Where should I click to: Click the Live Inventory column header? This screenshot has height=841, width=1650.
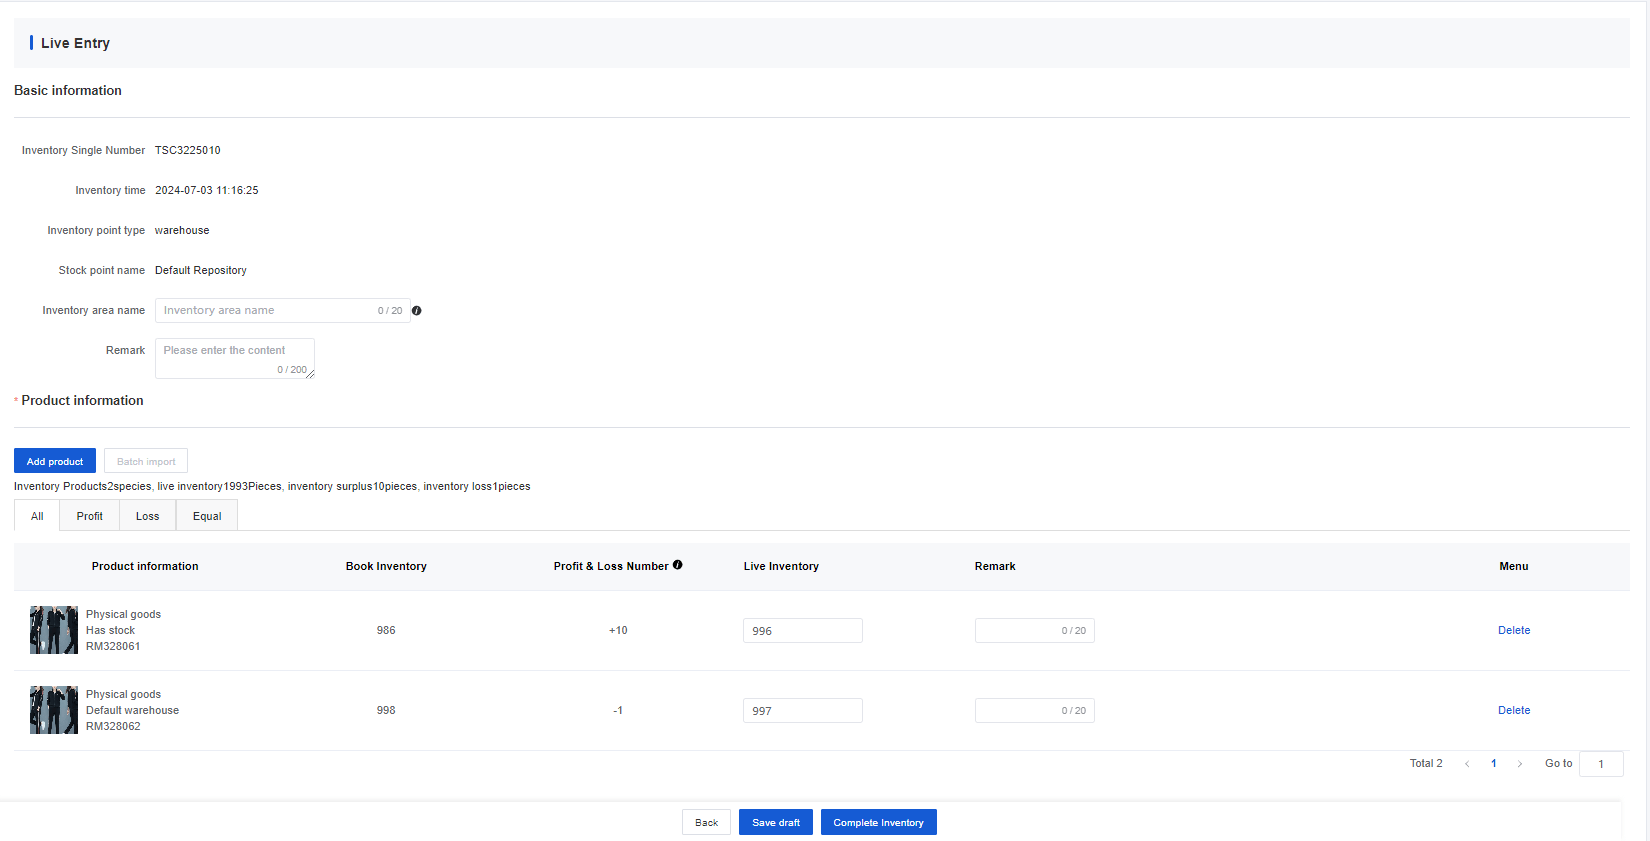[781, 566]
